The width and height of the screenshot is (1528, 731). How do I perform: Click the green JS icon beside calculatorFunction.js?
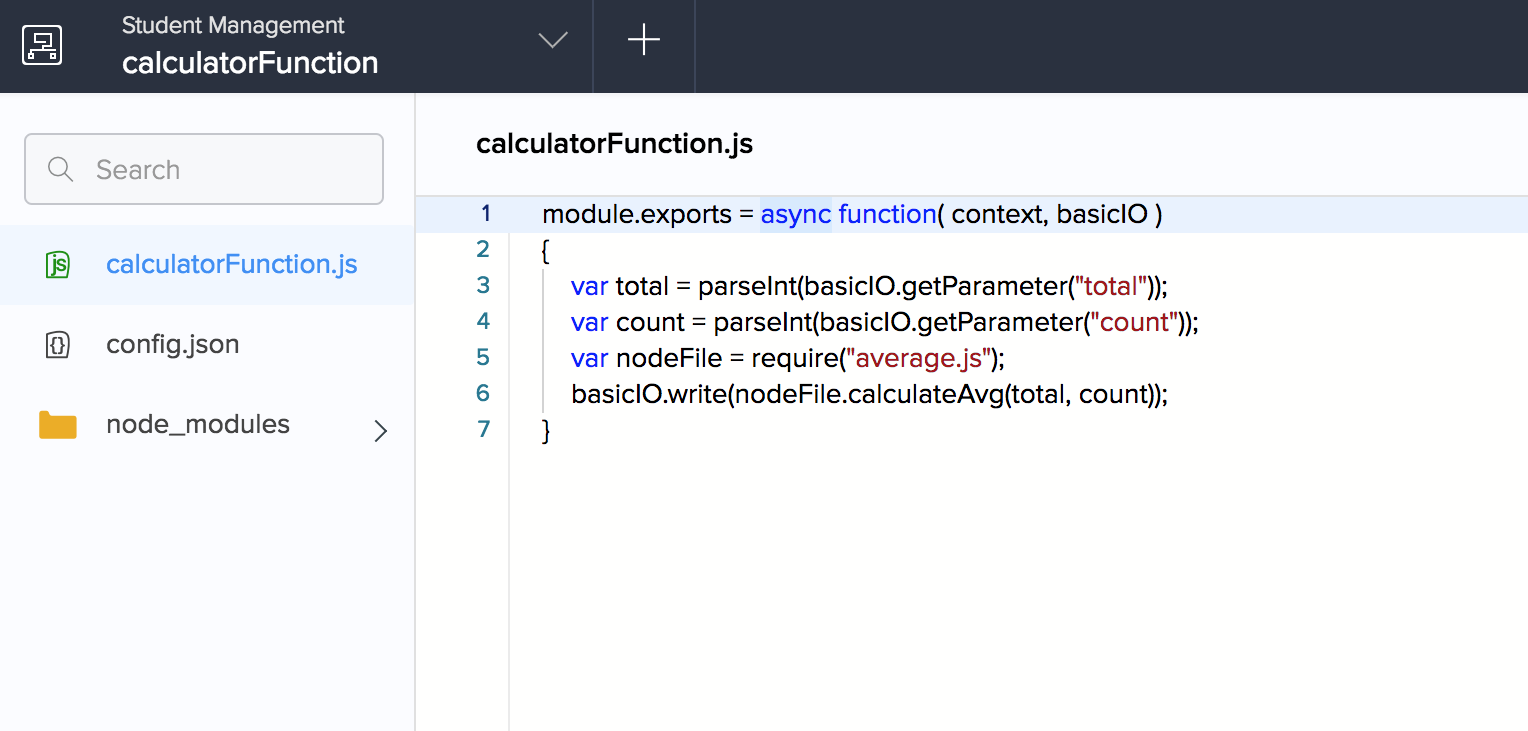click(58, 265)
